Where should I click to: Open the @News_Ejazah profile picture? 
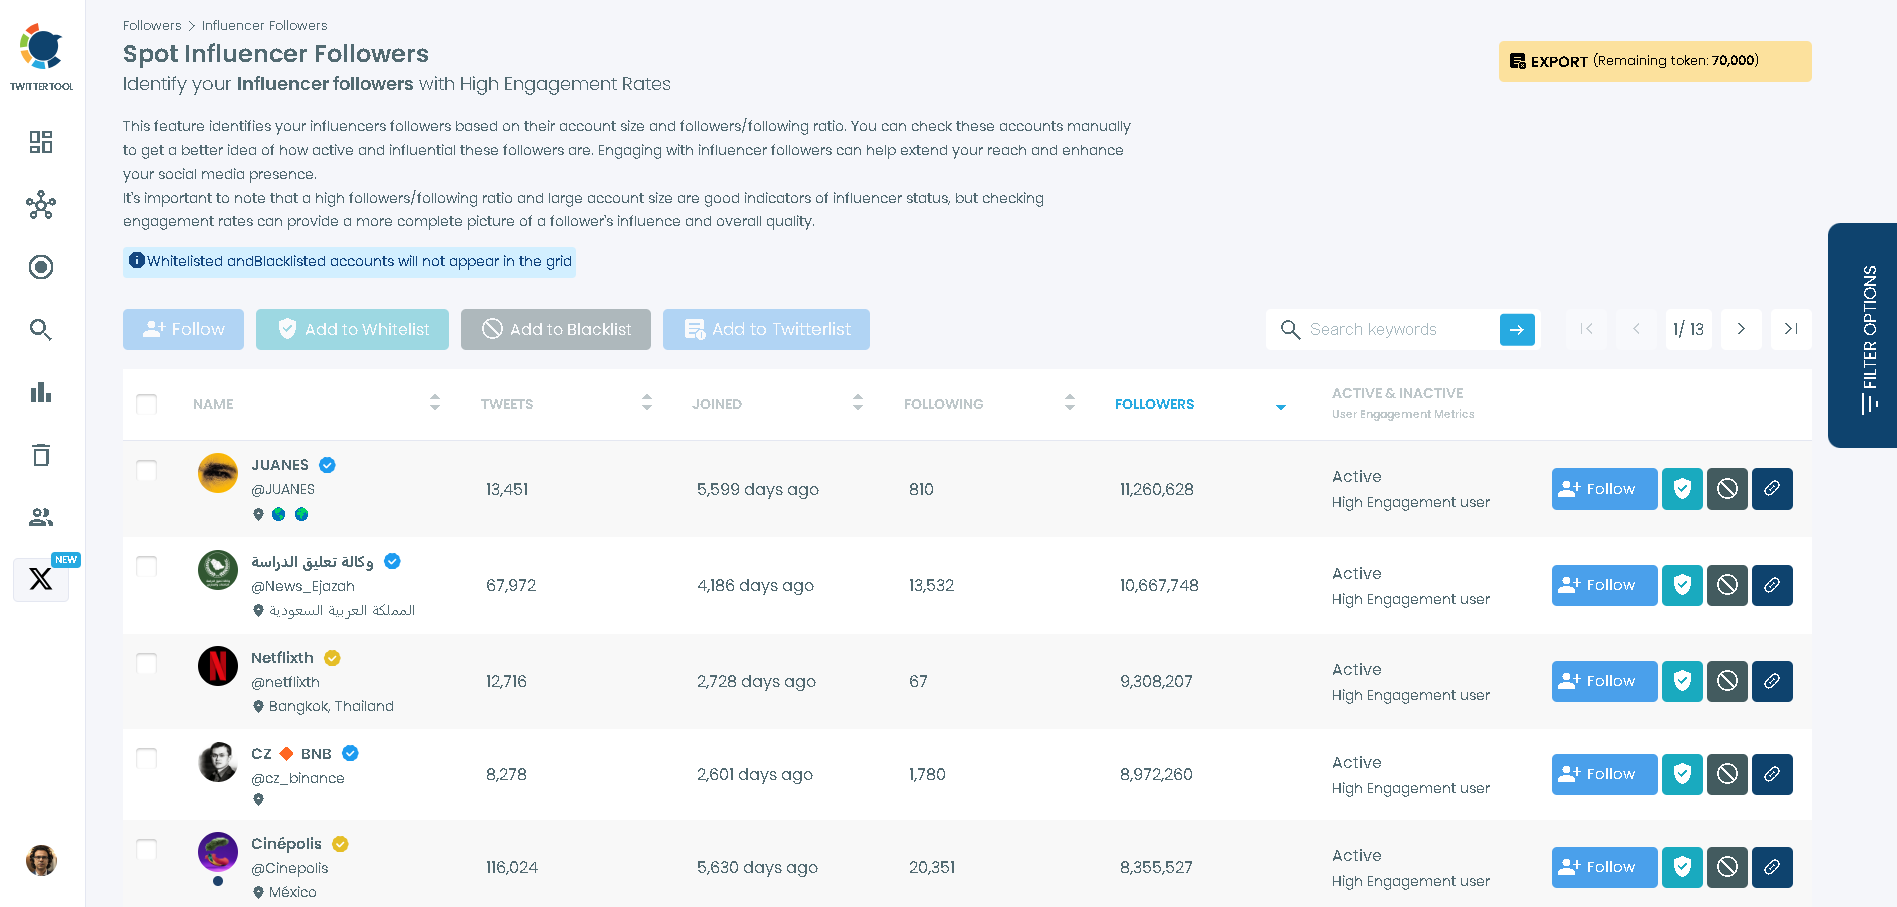[218, 570]
